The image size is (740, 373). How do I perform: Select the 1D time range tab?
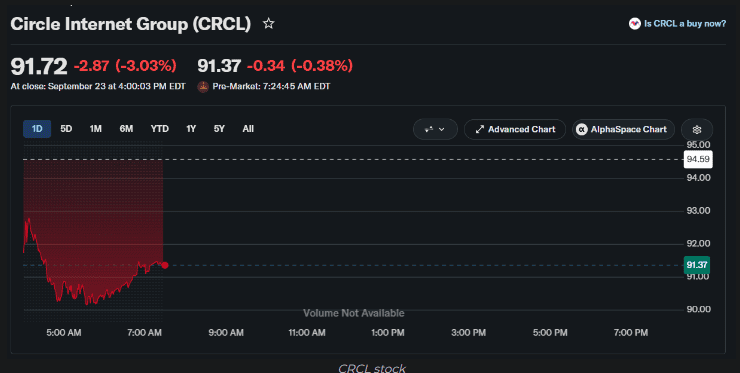coord(37,129)
